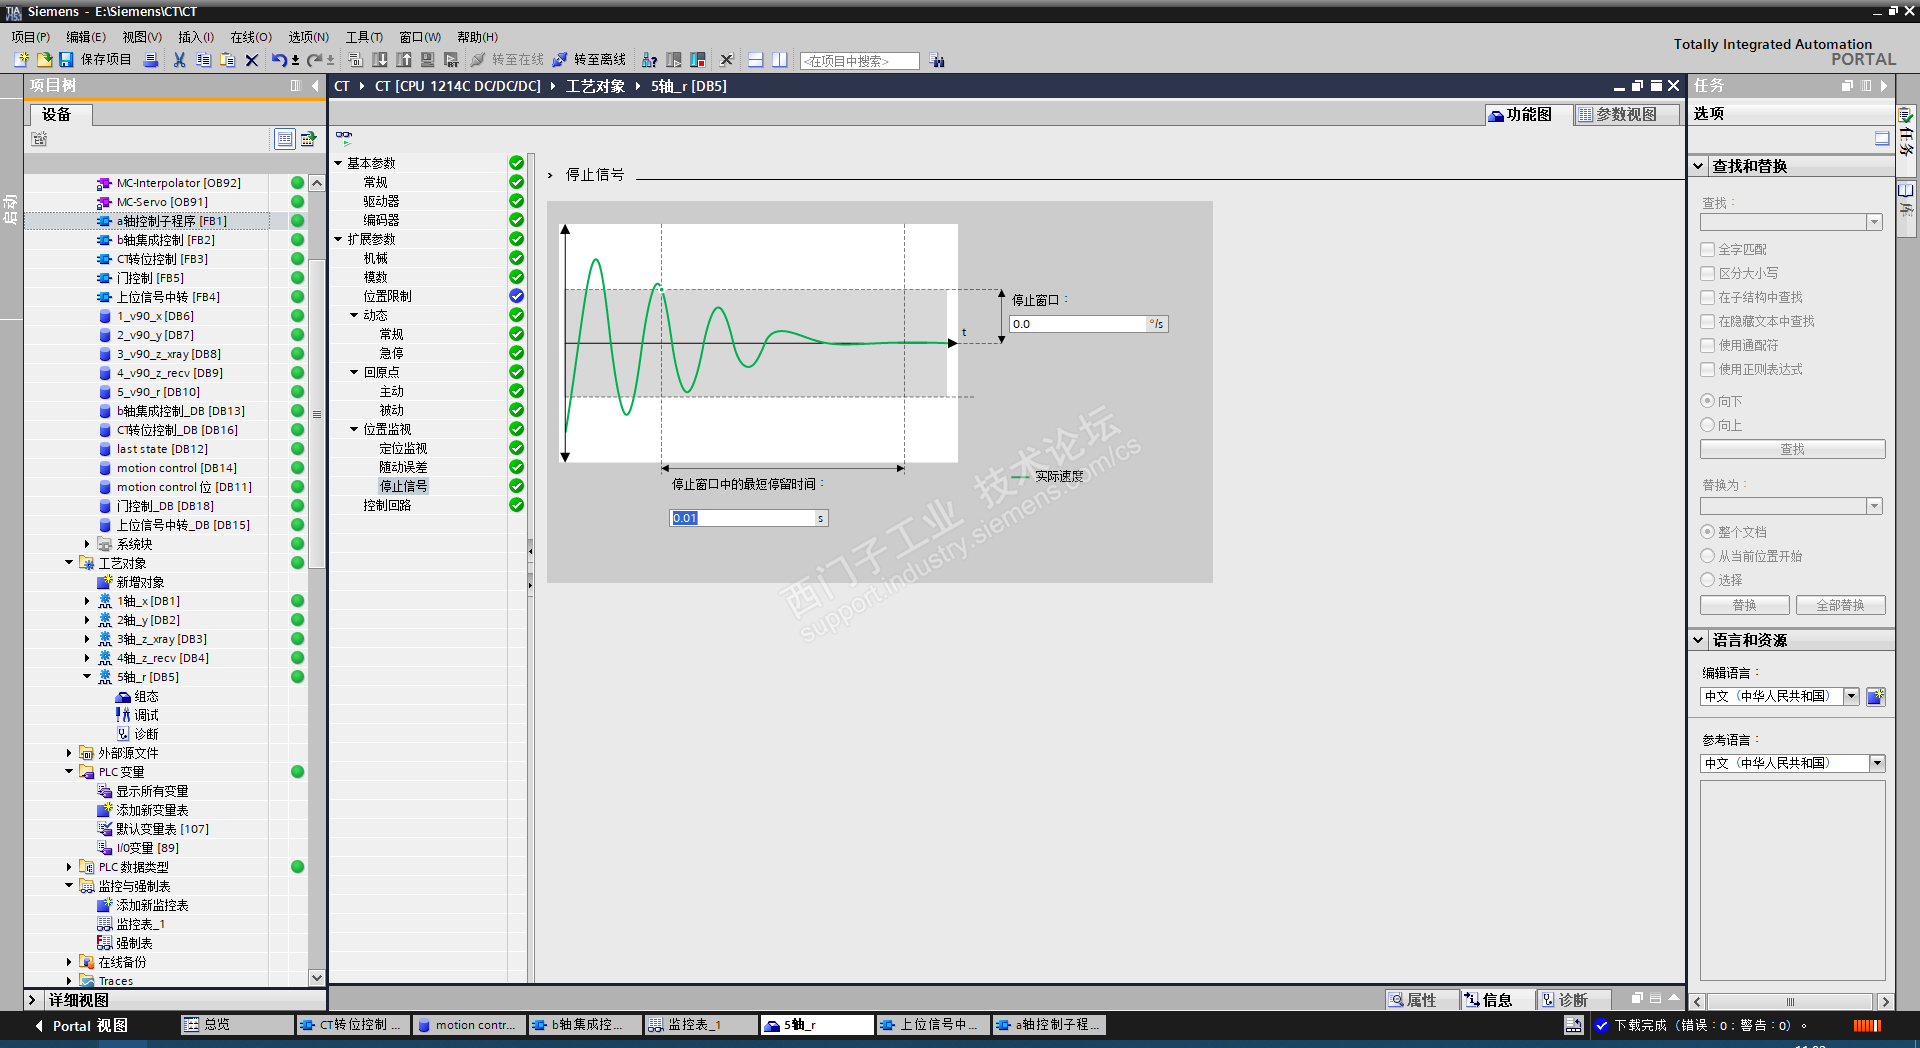Screen dimensions: 1920x1048
Task: Enable the 全字匹配 checkbox
Action: pyautogui.click(x=1708, y=249)
